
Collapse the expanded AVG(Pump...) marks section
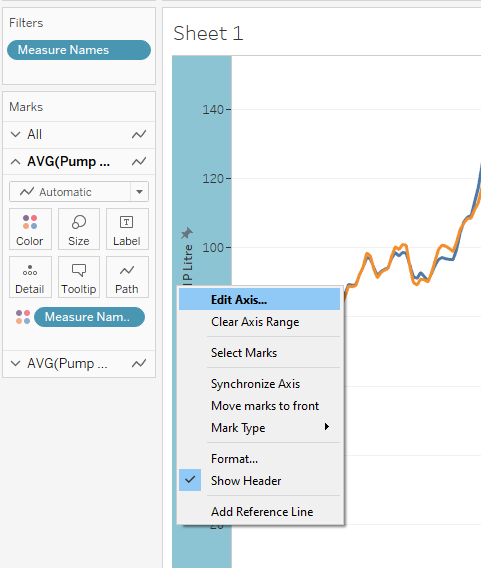pyautogui.click(x=16, y=162)
